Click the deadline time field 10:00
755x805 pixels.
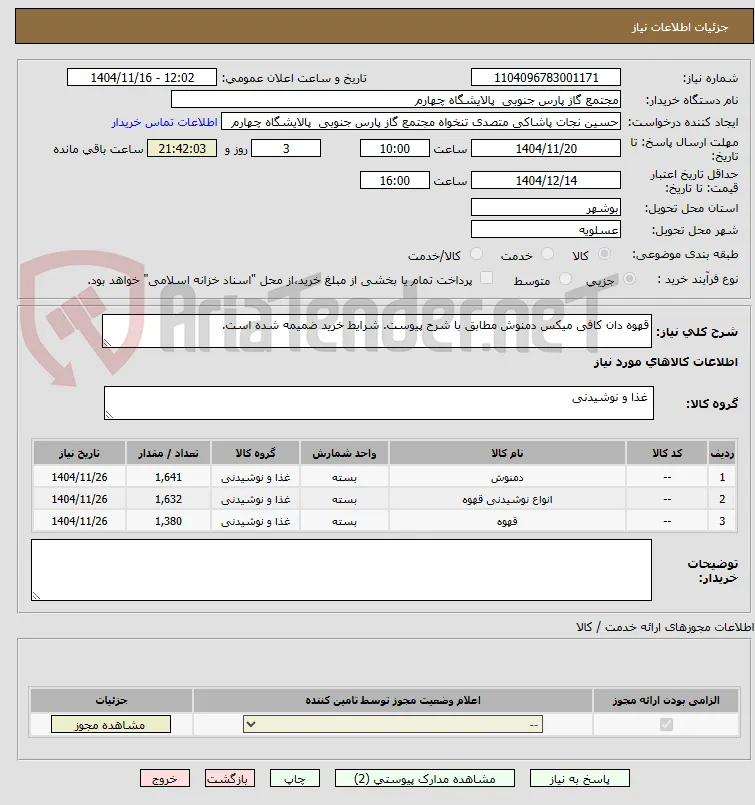click(x=395, y=148)
